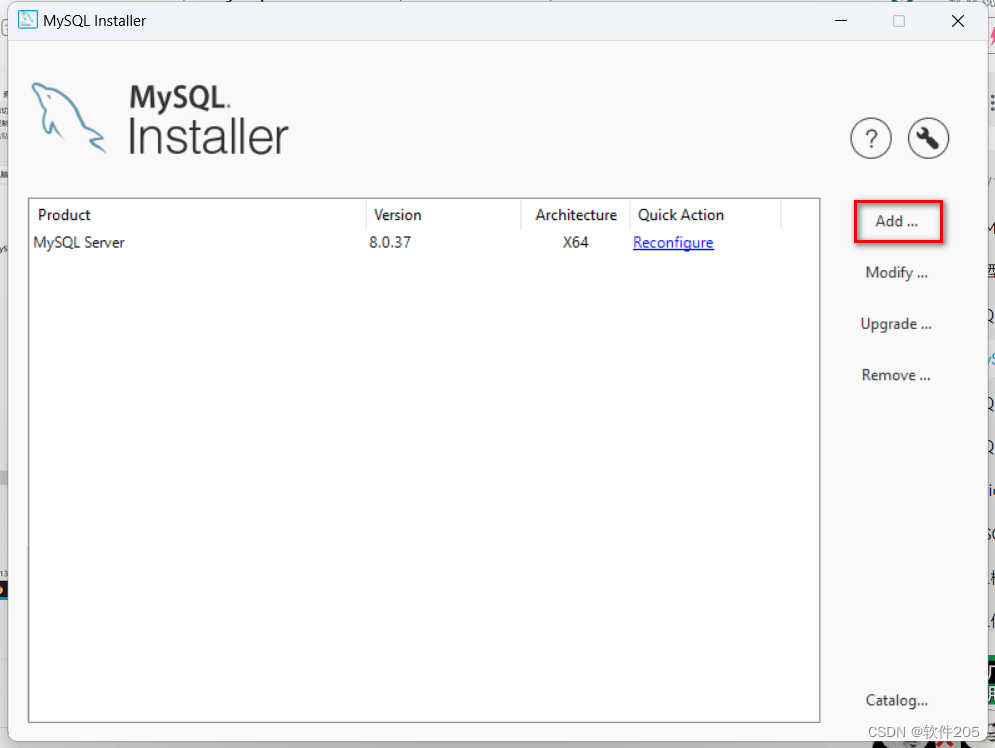Click the Quick Action column header
Viewport: 995px width, 748px height.
pos(706,215)
